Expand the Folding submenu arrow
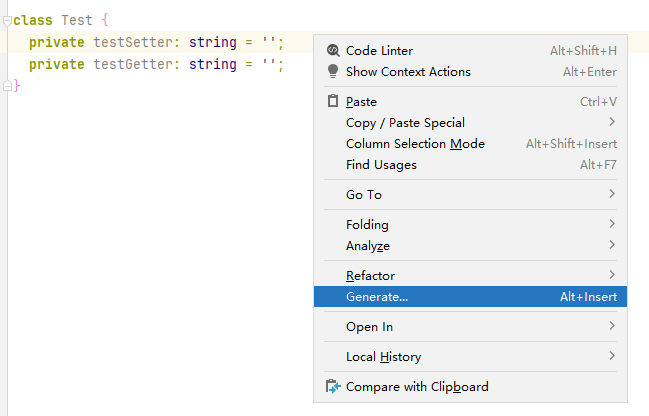The image size is (649, 416). point(612,224)
